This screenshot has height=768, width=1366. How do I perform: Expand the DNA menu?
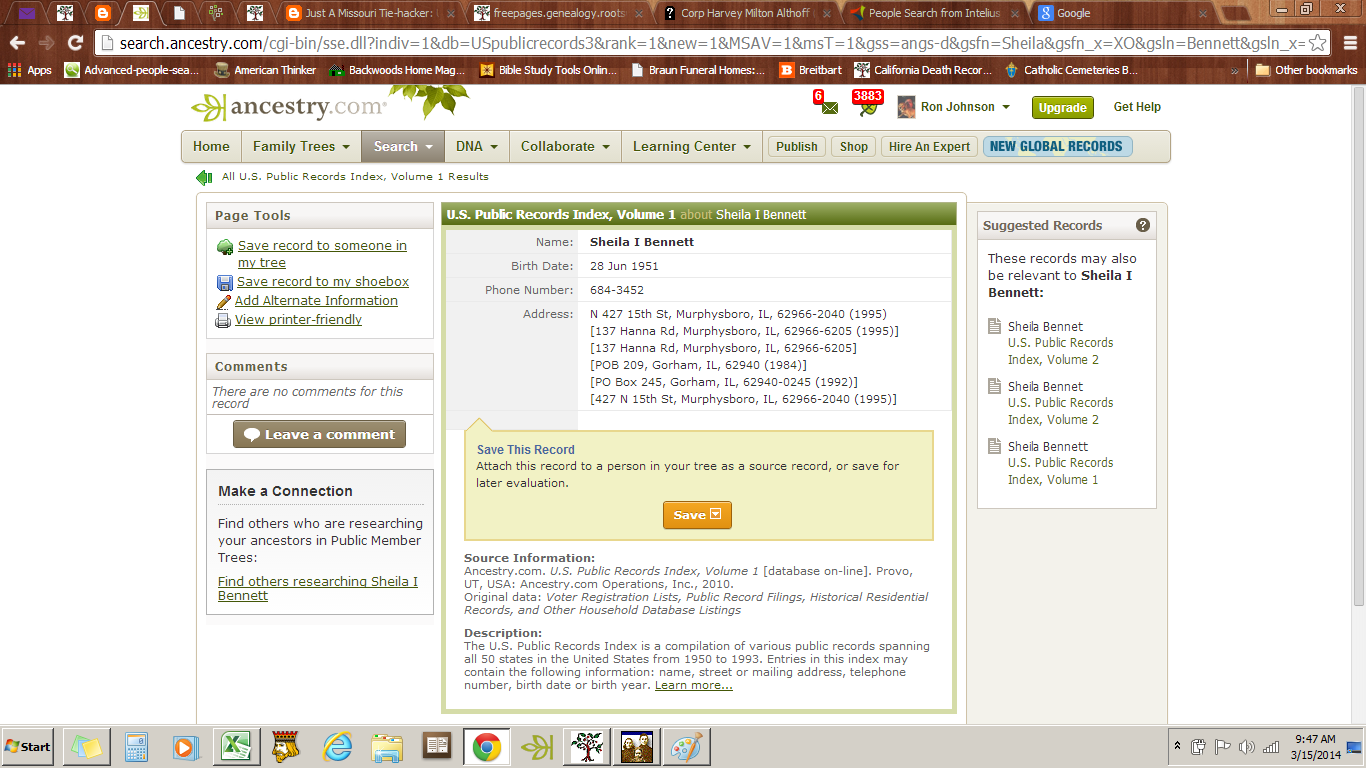(x=477, y=146)
